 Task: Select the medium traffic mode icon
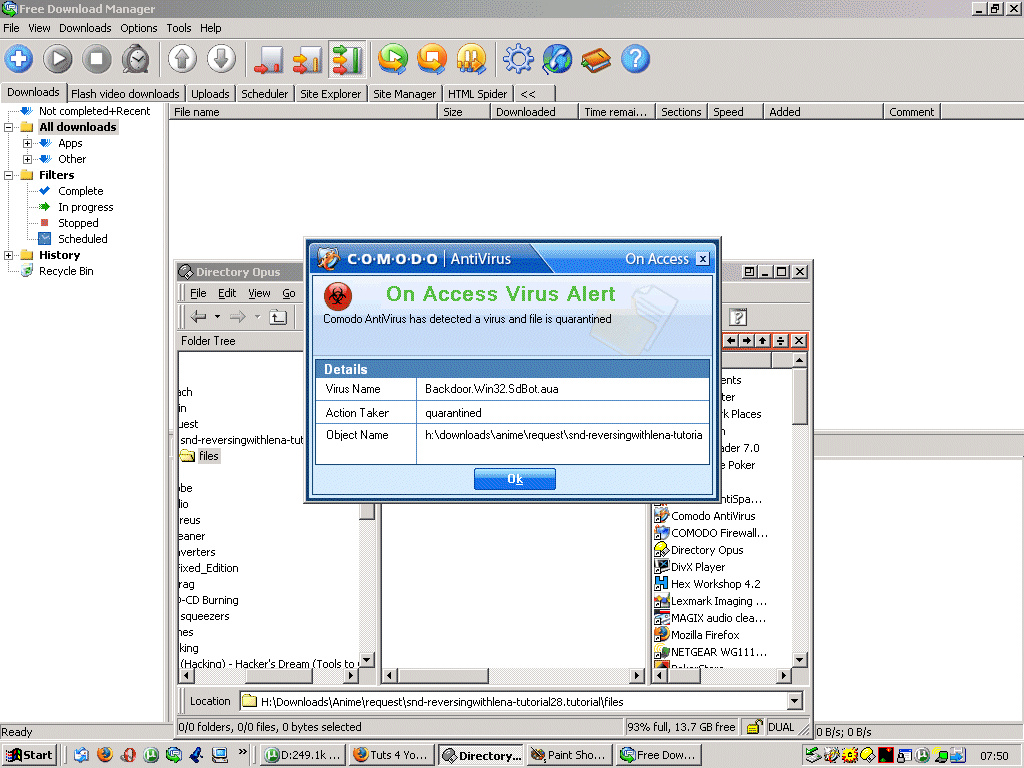[x=308, y=59]
